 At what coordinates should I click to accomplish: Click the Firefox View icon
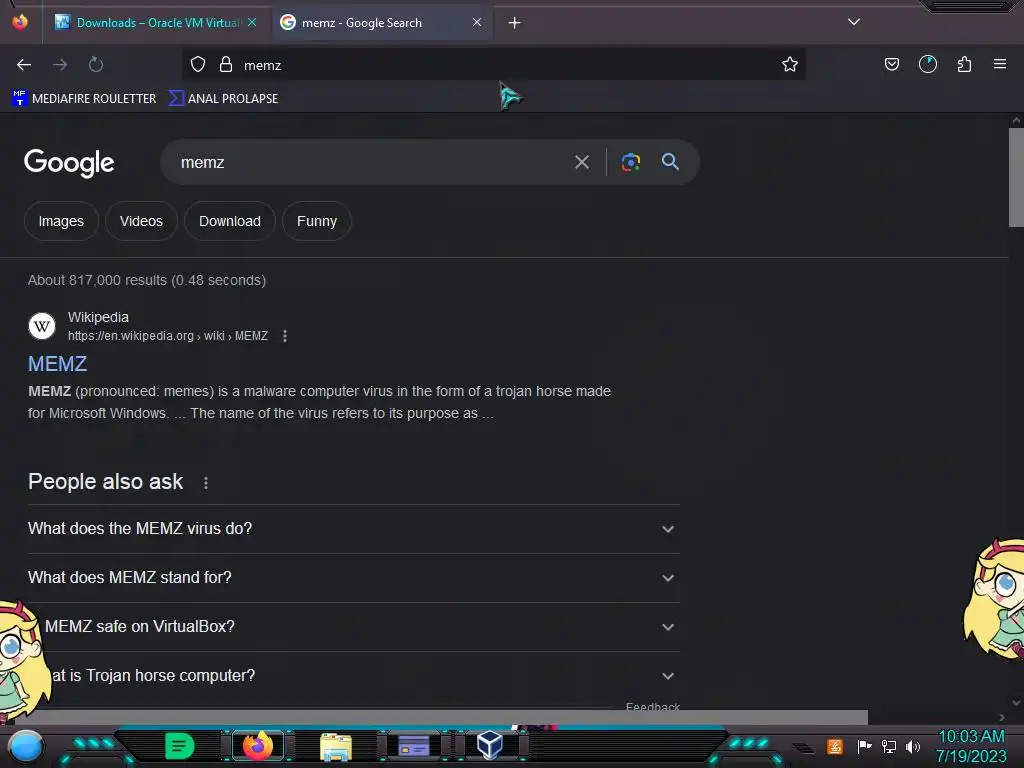(x=20, y=22)
